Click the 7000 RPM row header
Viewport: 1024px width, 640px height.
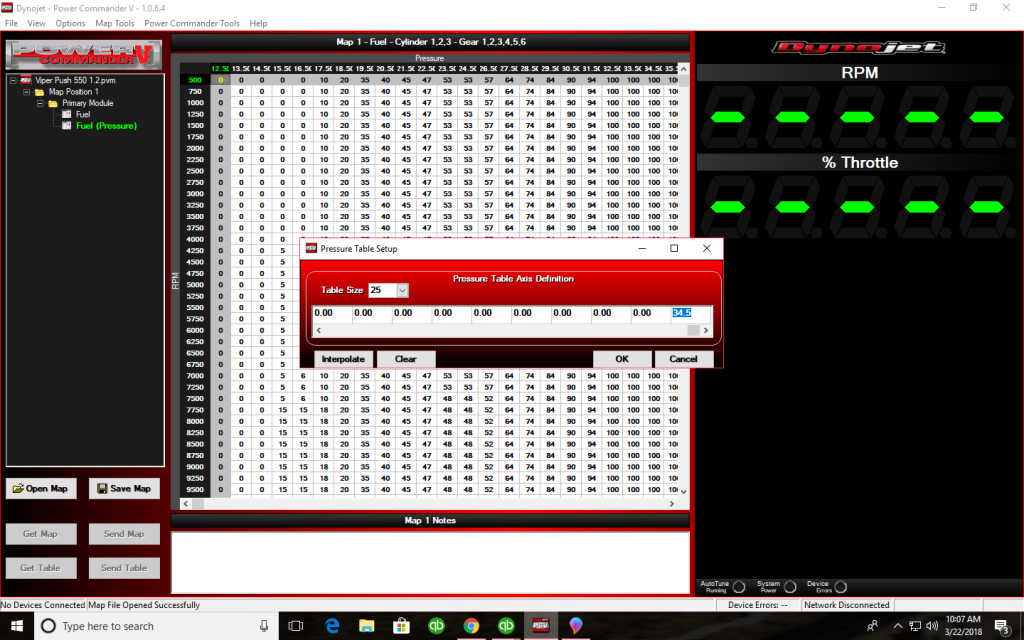pyautogui.click(x=195, y=376)
